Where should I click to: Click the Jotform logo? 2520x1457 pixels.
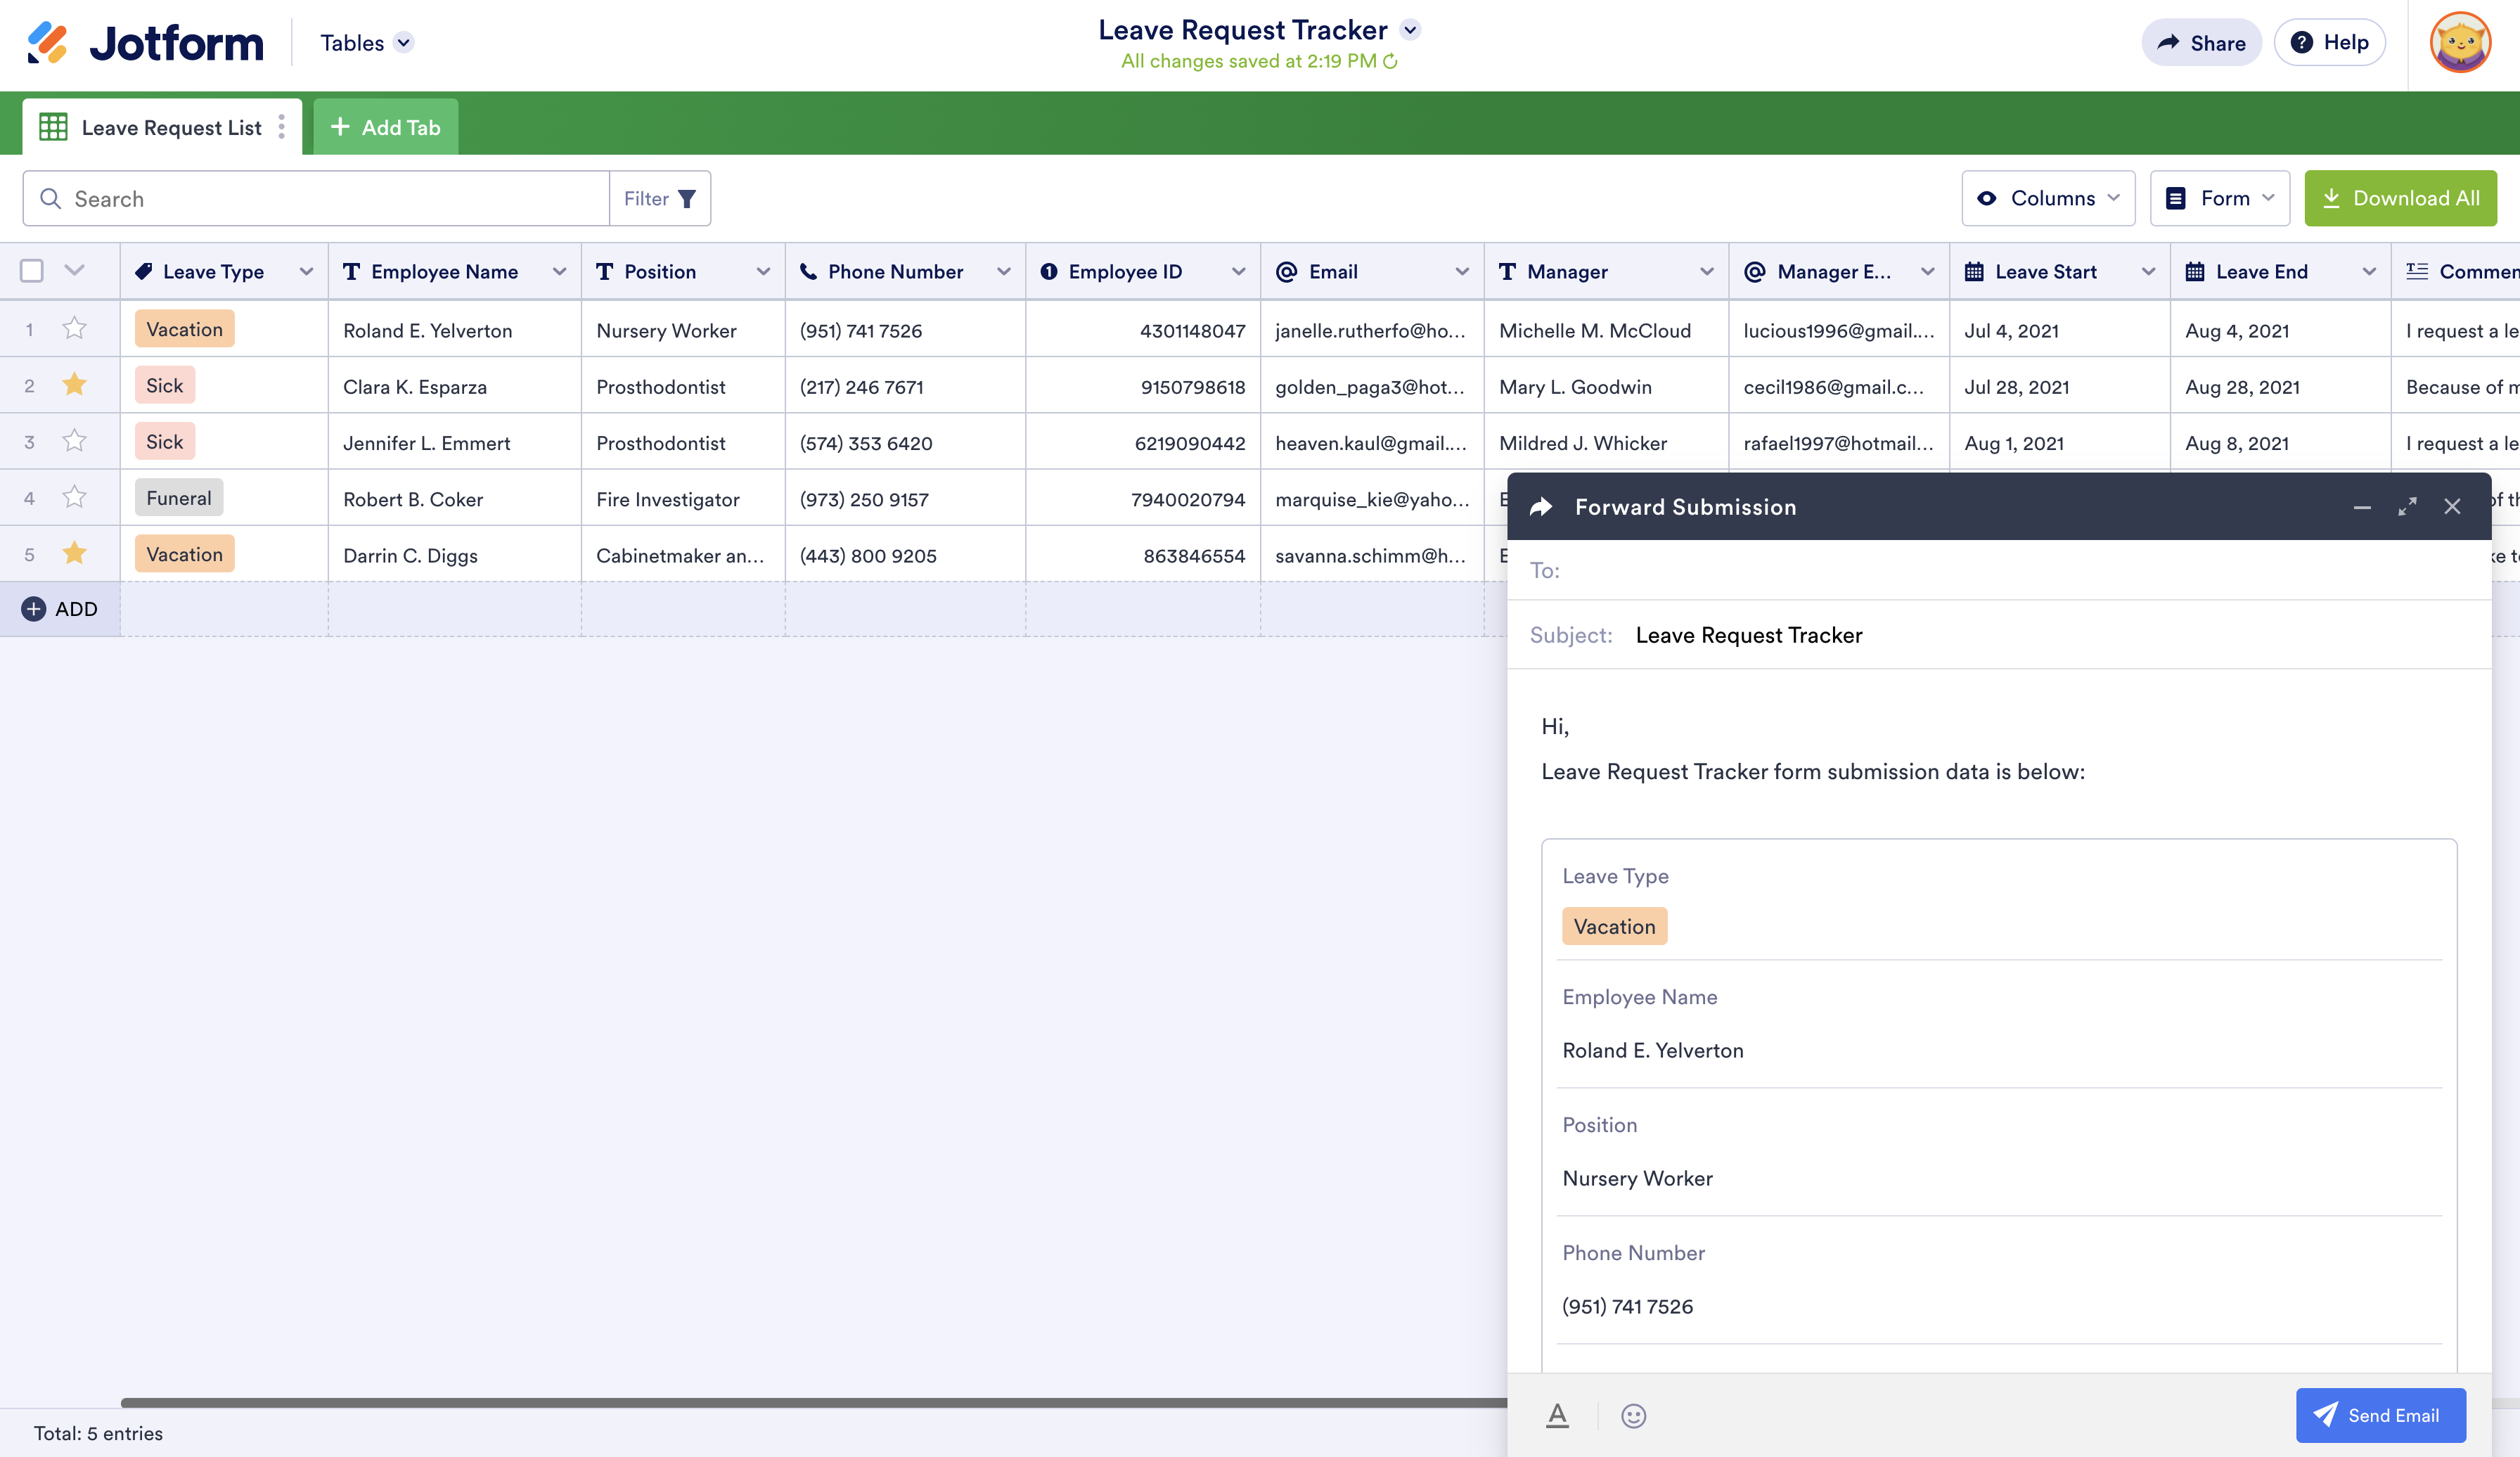(146, 43)
